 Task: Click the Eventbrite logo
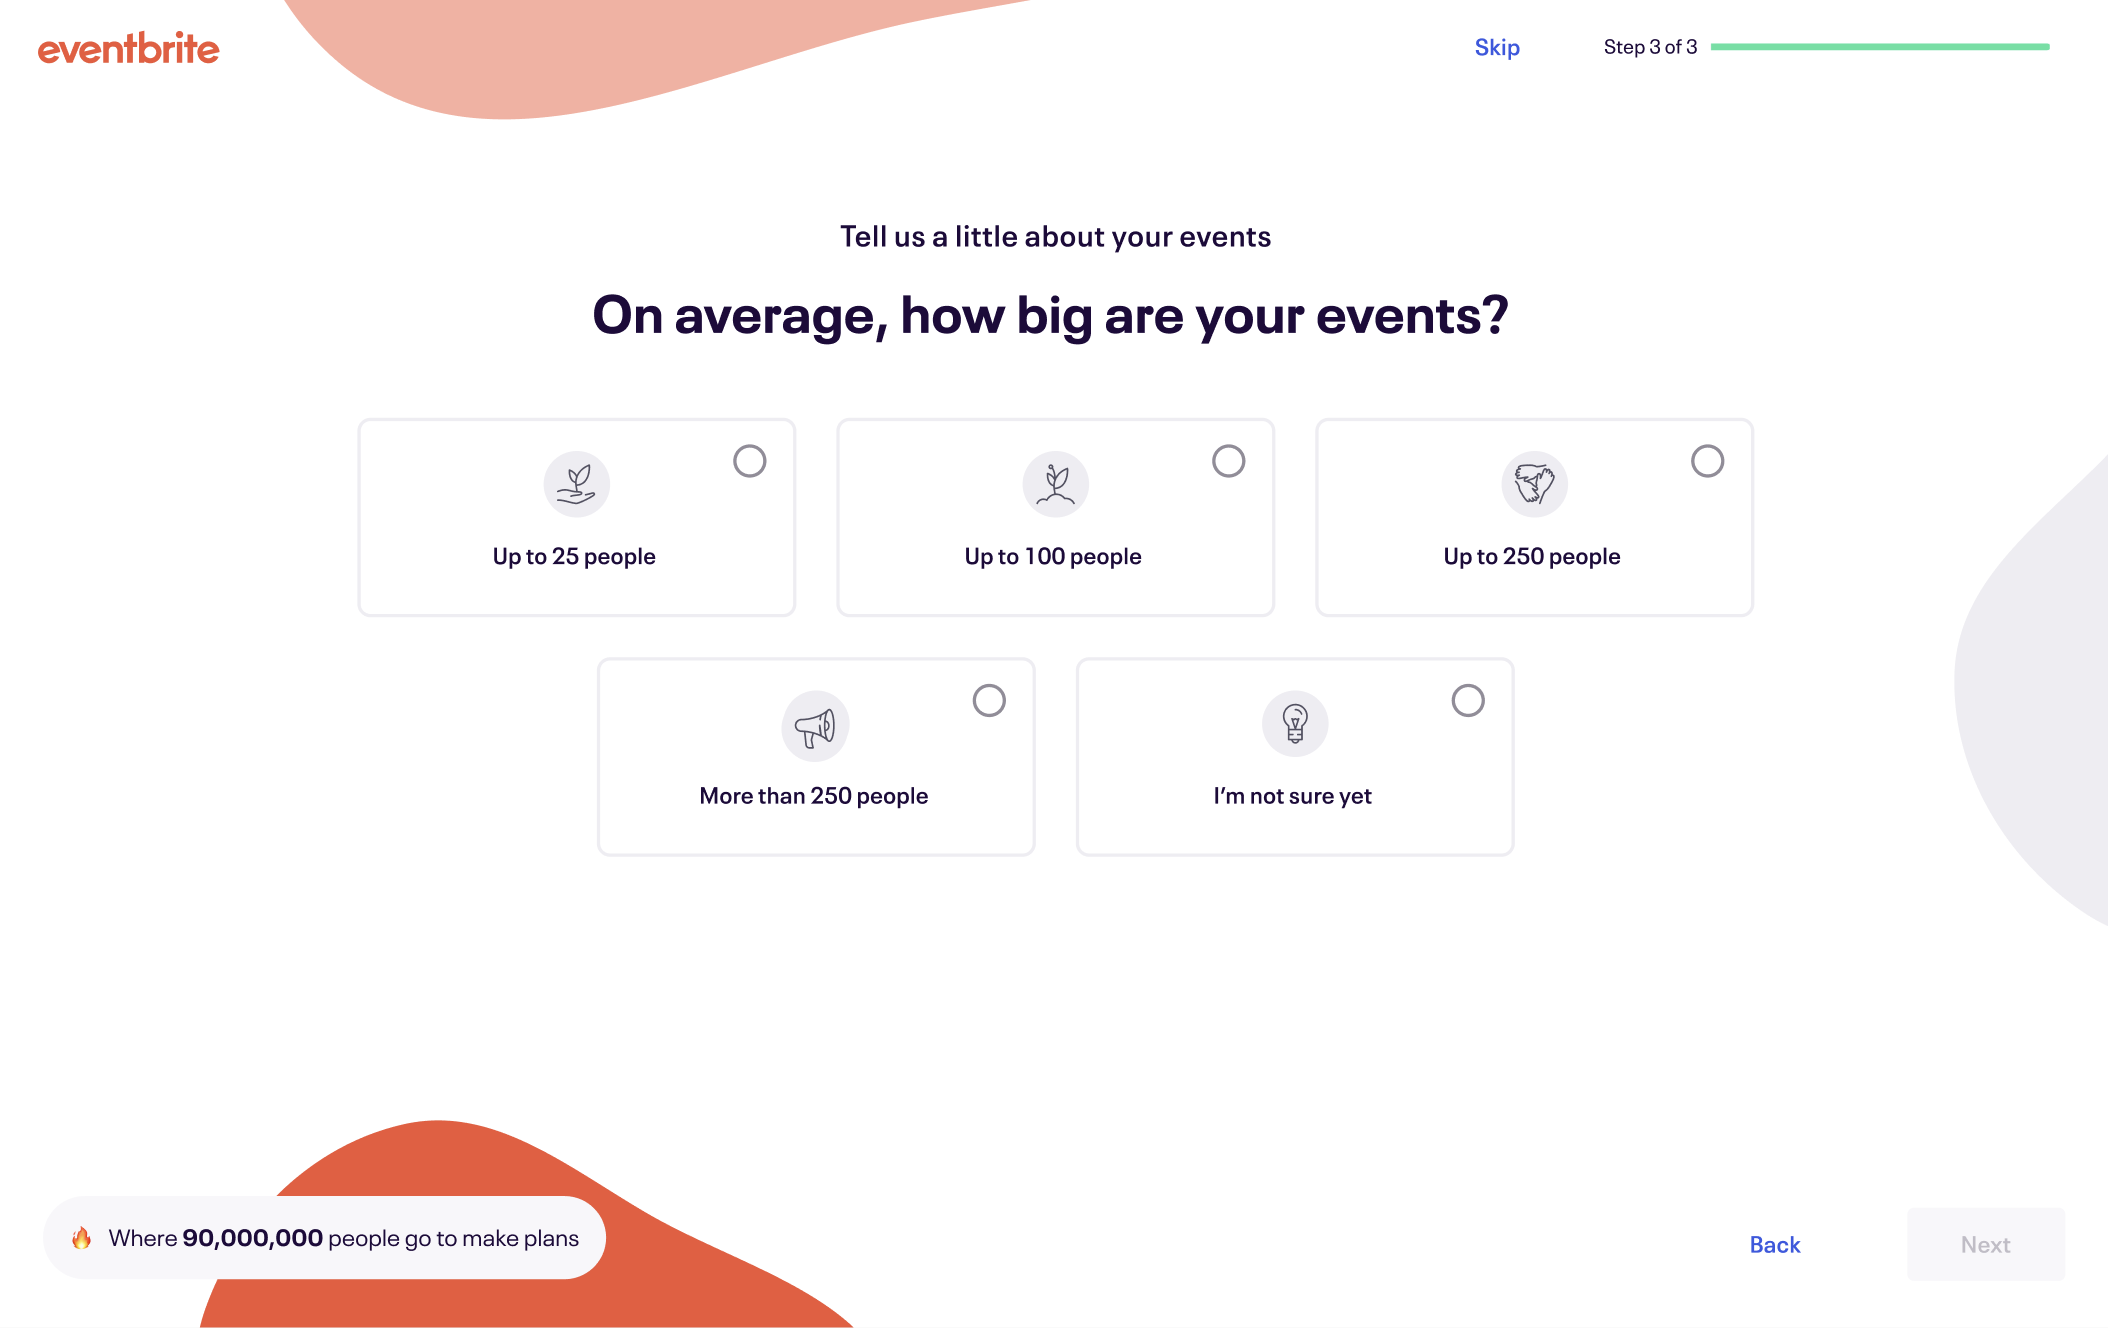[128, 48]
